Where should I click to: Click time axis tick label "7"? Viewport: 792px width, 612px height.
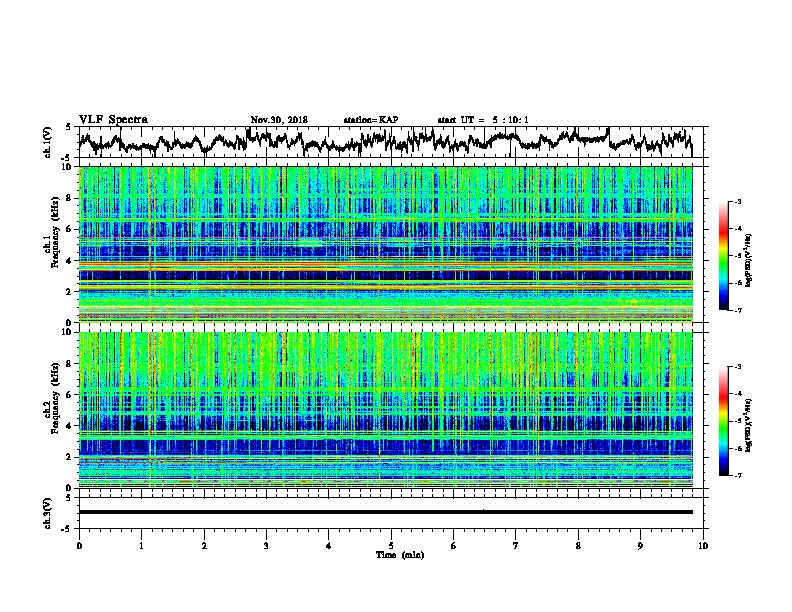[516, 546]
